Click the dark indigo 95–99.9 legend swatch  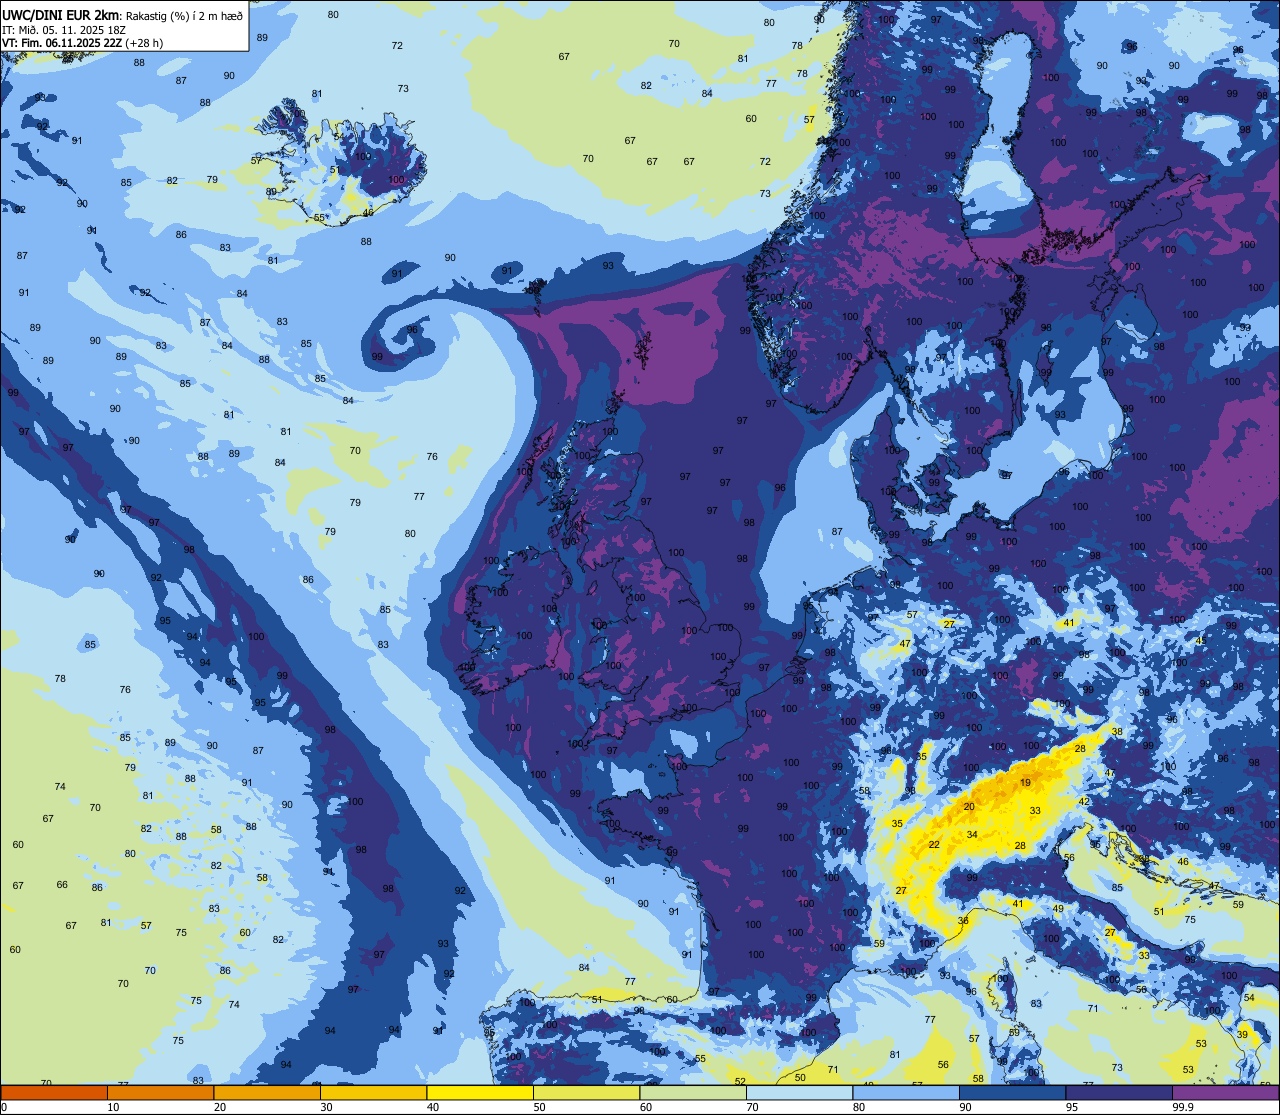(x=1119, y=1092)
